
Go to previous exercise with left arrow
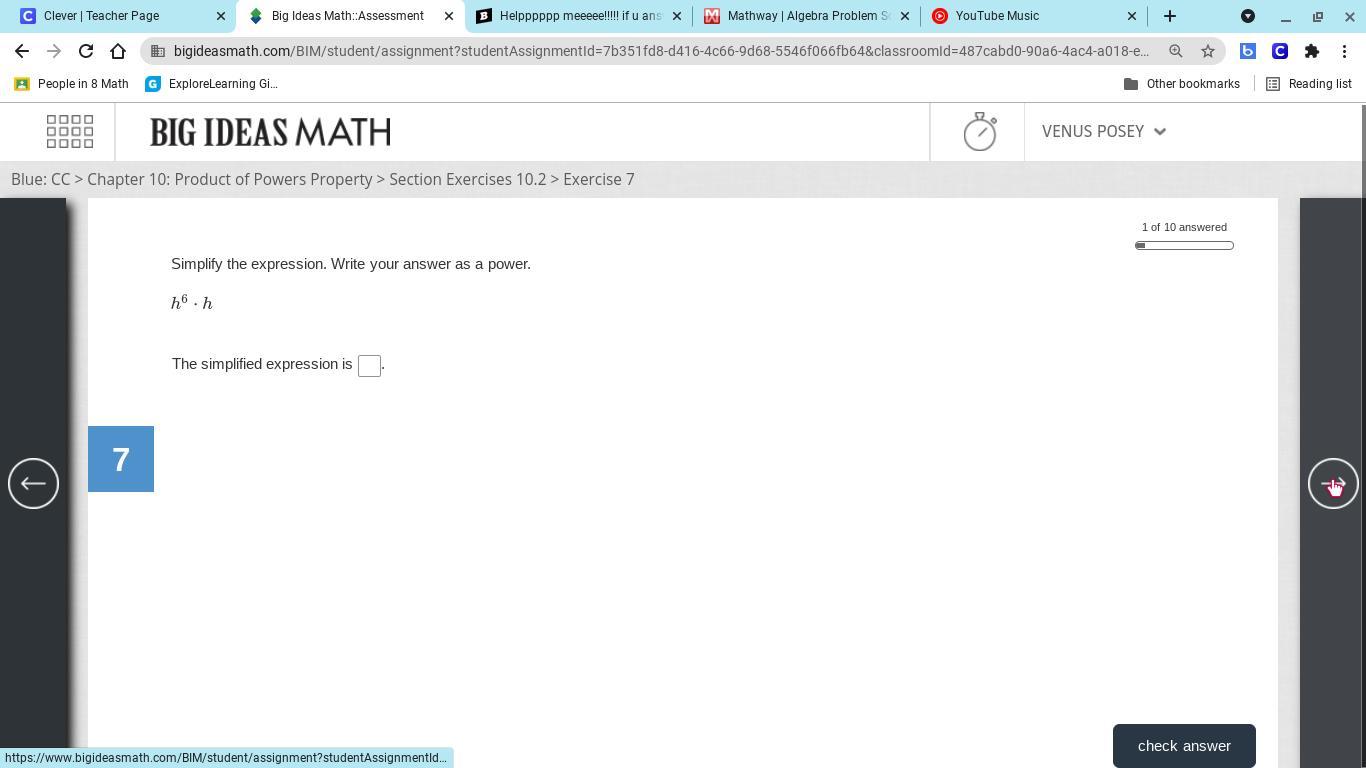click(x=33, y=484)
